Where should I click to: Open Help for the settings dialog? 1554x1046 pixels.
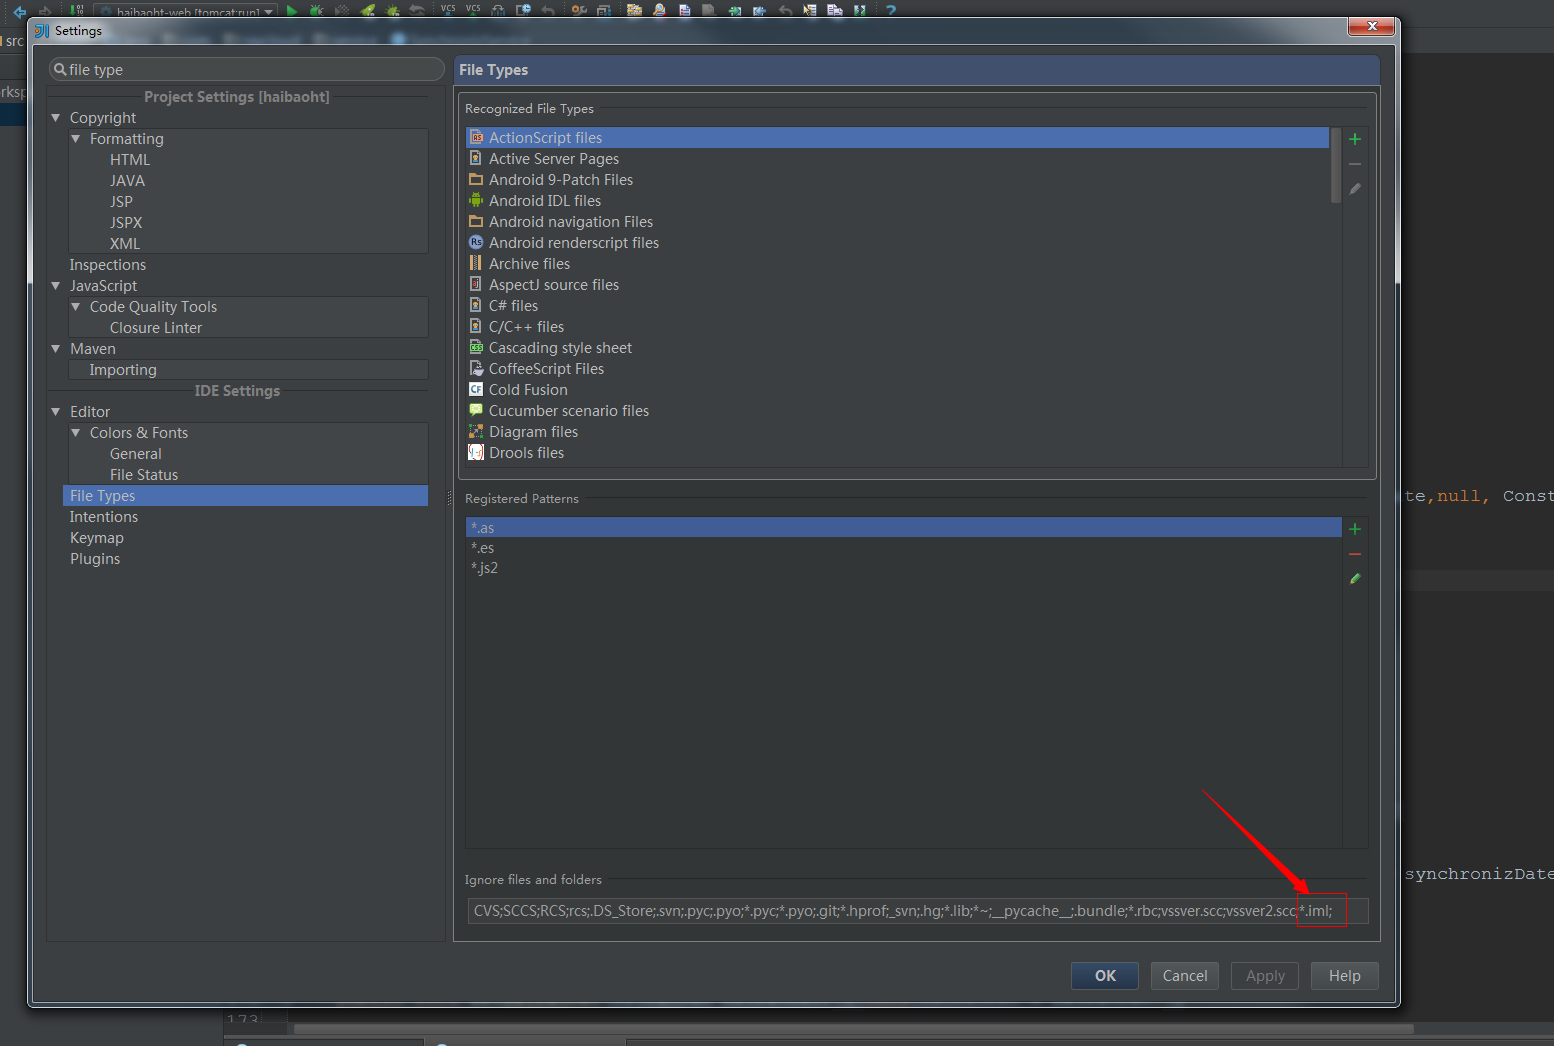point(1345,976)
